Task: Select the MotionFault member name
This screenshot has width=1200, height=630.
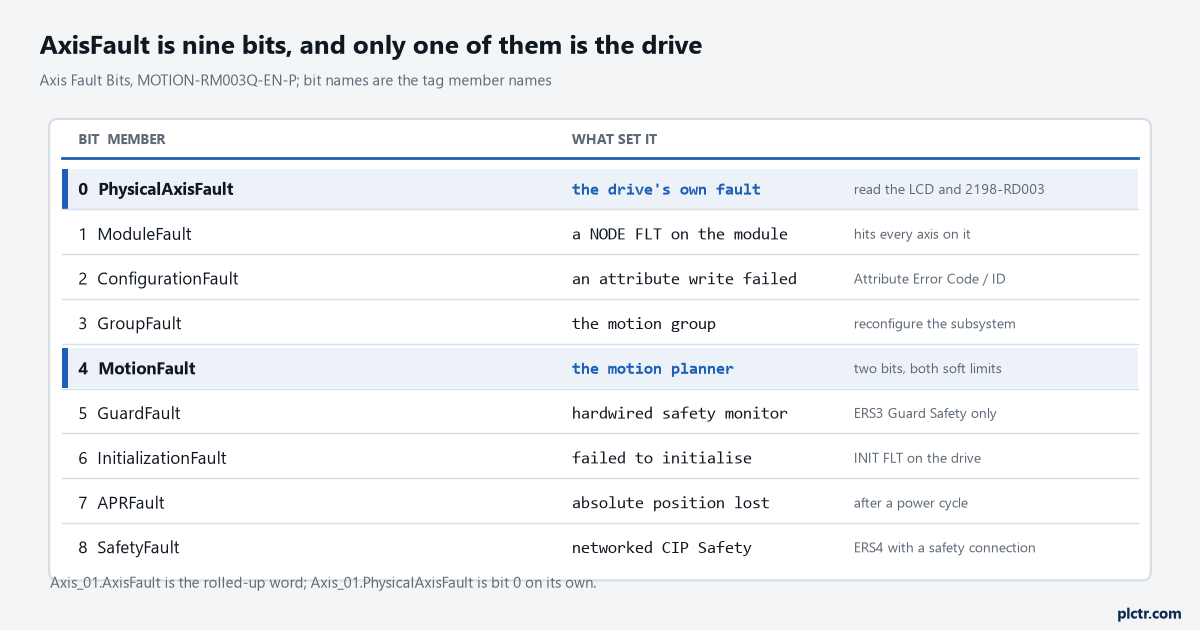Action: coord(147,369)
